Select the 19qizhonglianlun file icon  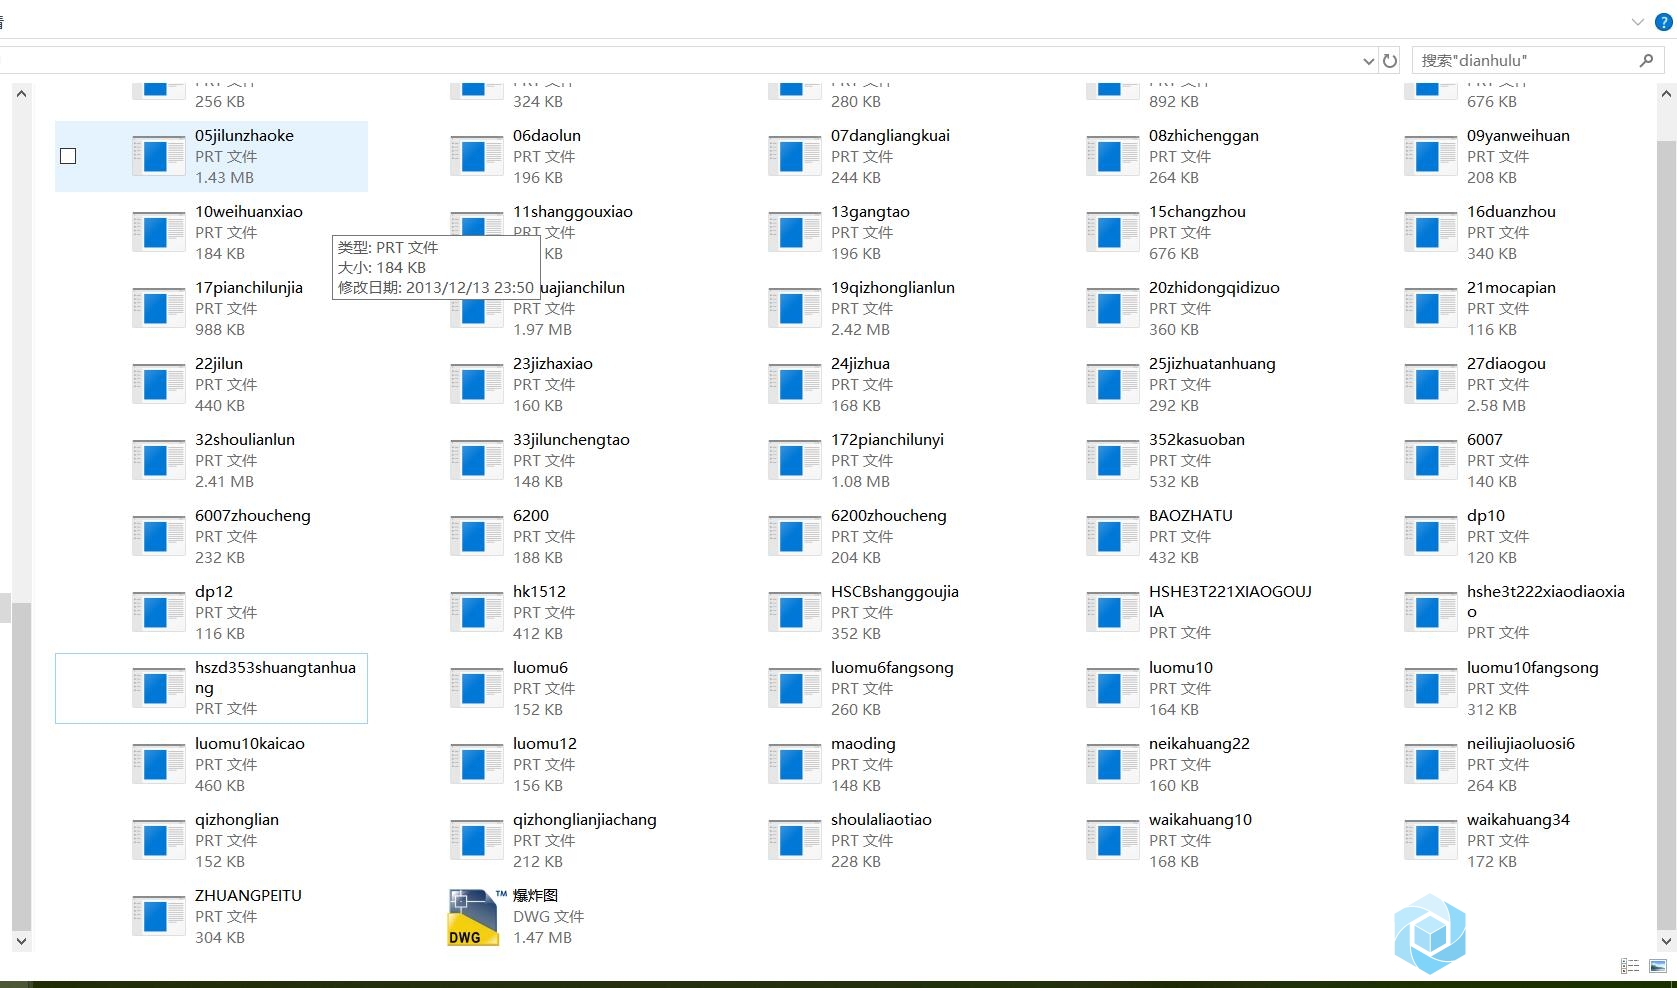click(x=794, y=308)
